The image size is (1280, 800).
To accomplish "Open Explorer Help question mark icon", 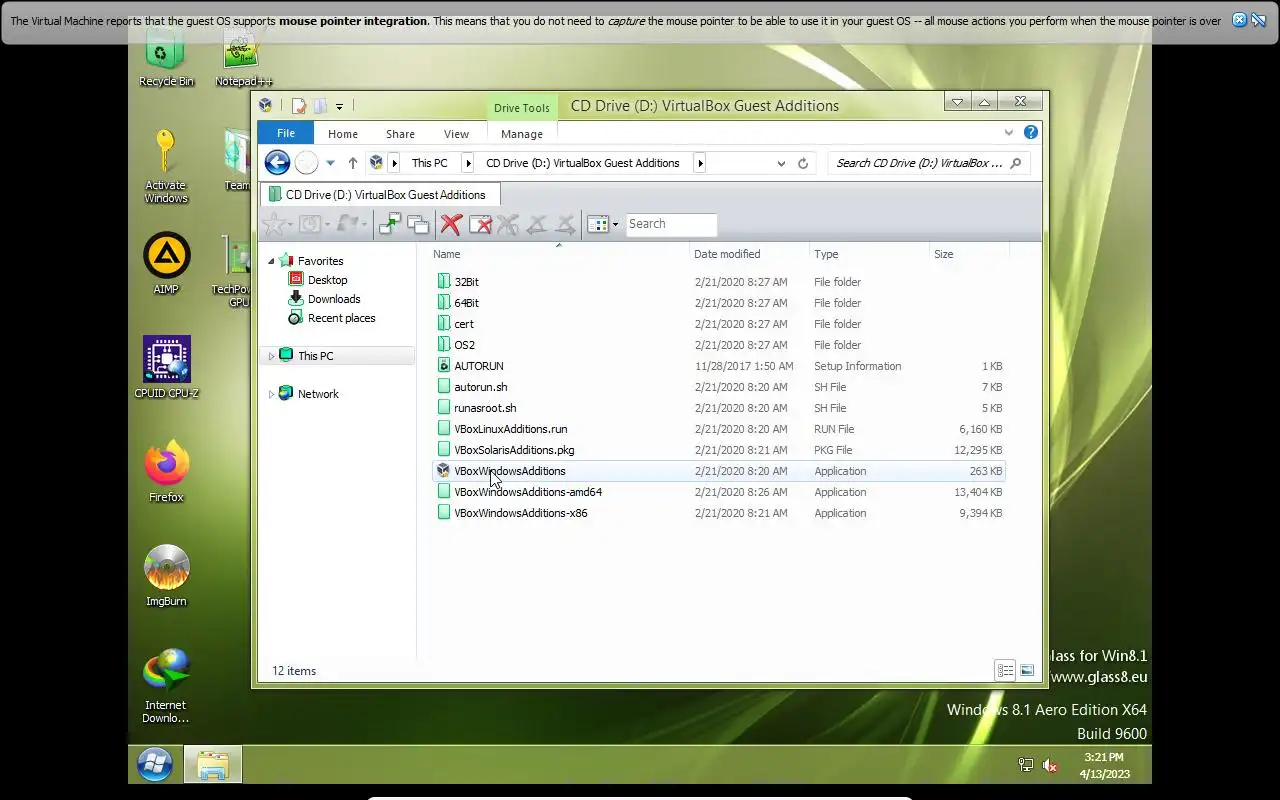I will 1031,132.
